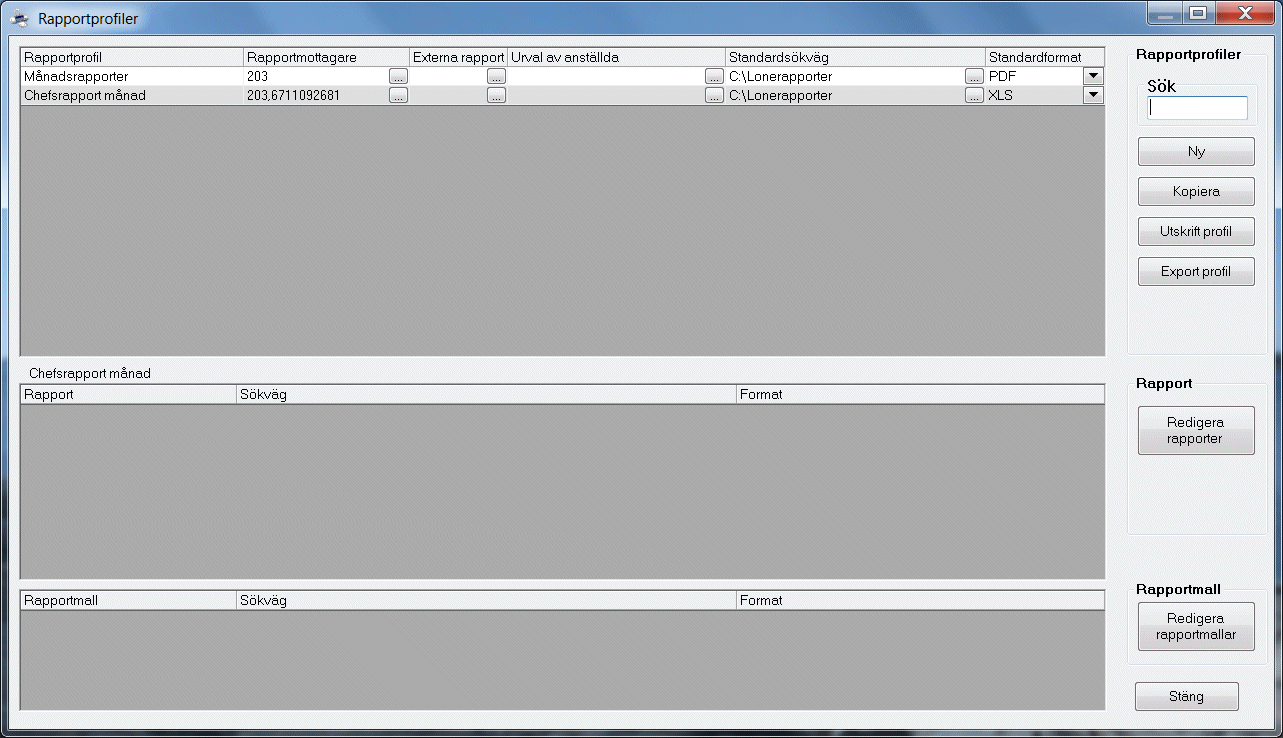Click the Rapportmall column header

click(x=129, y=601)
